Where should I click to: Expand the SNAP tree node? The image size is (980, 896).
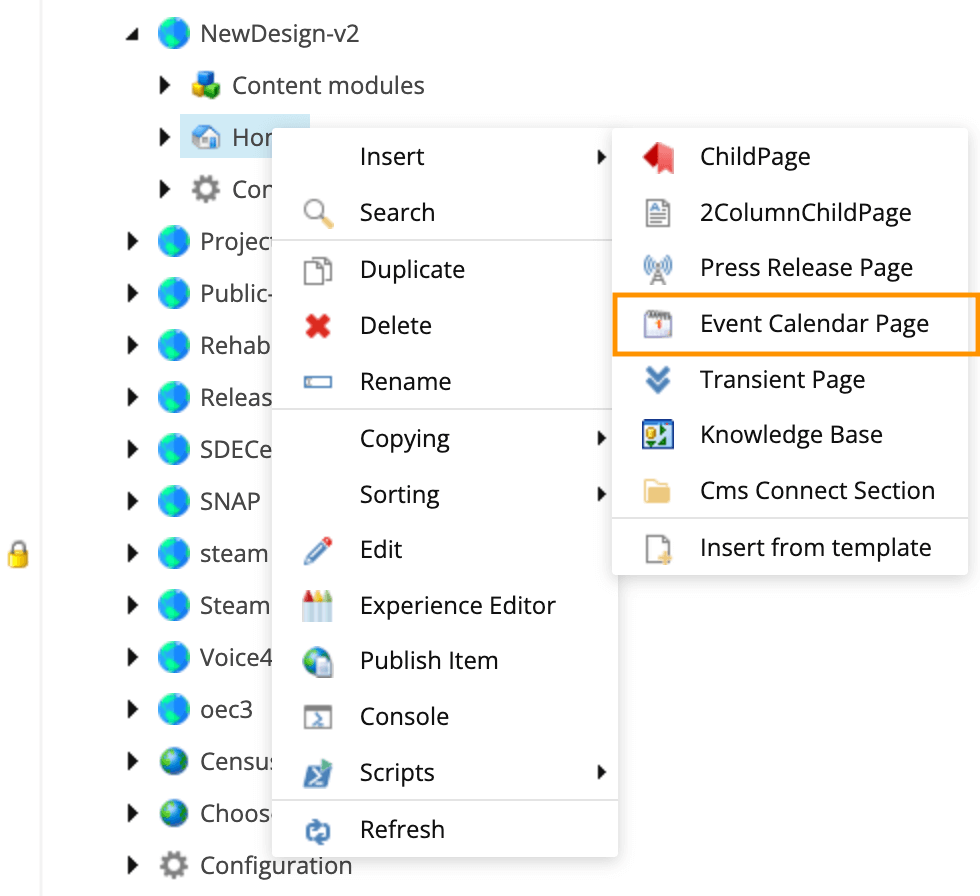133,500
